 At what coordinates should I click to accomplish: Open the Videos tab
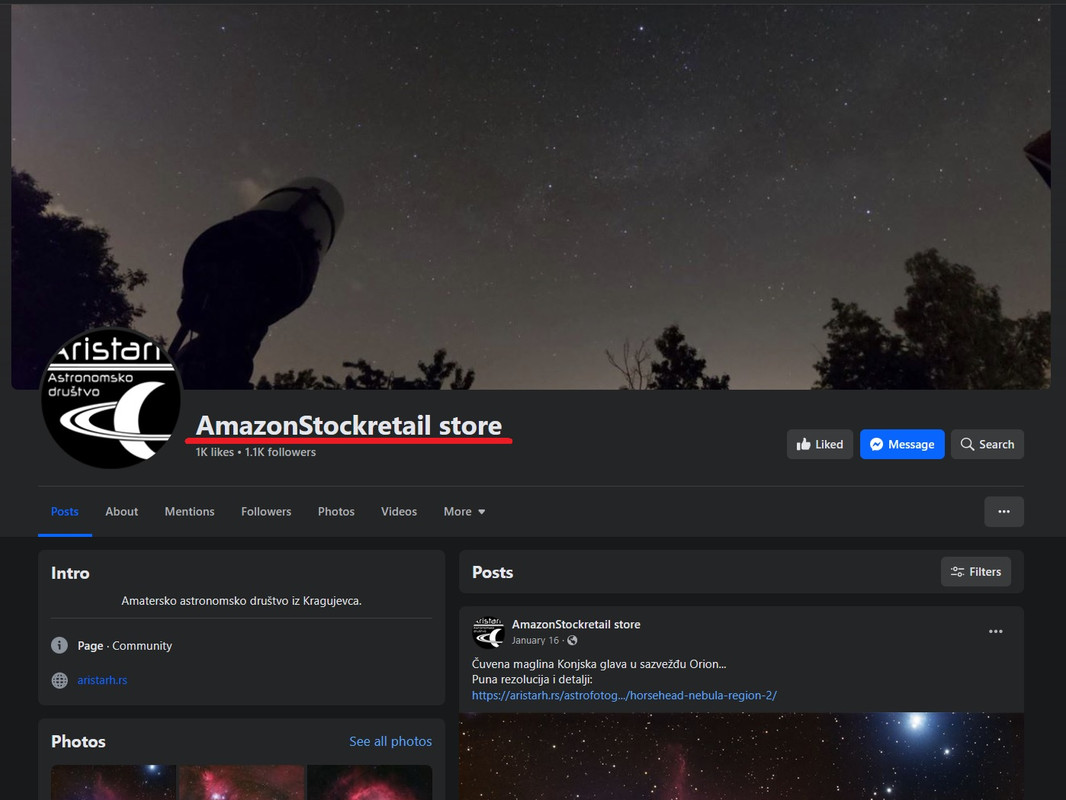[398, 512]
